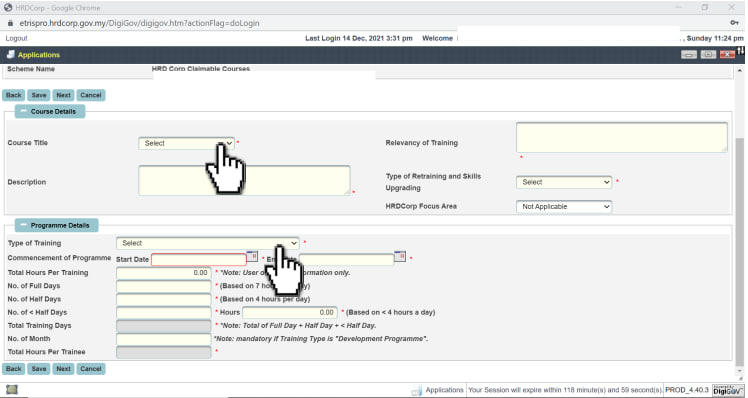This screenshot has width=748, height=398.
Task: Click the desktop icon in bottom-left status bar
Action: (x=12, y=389)
